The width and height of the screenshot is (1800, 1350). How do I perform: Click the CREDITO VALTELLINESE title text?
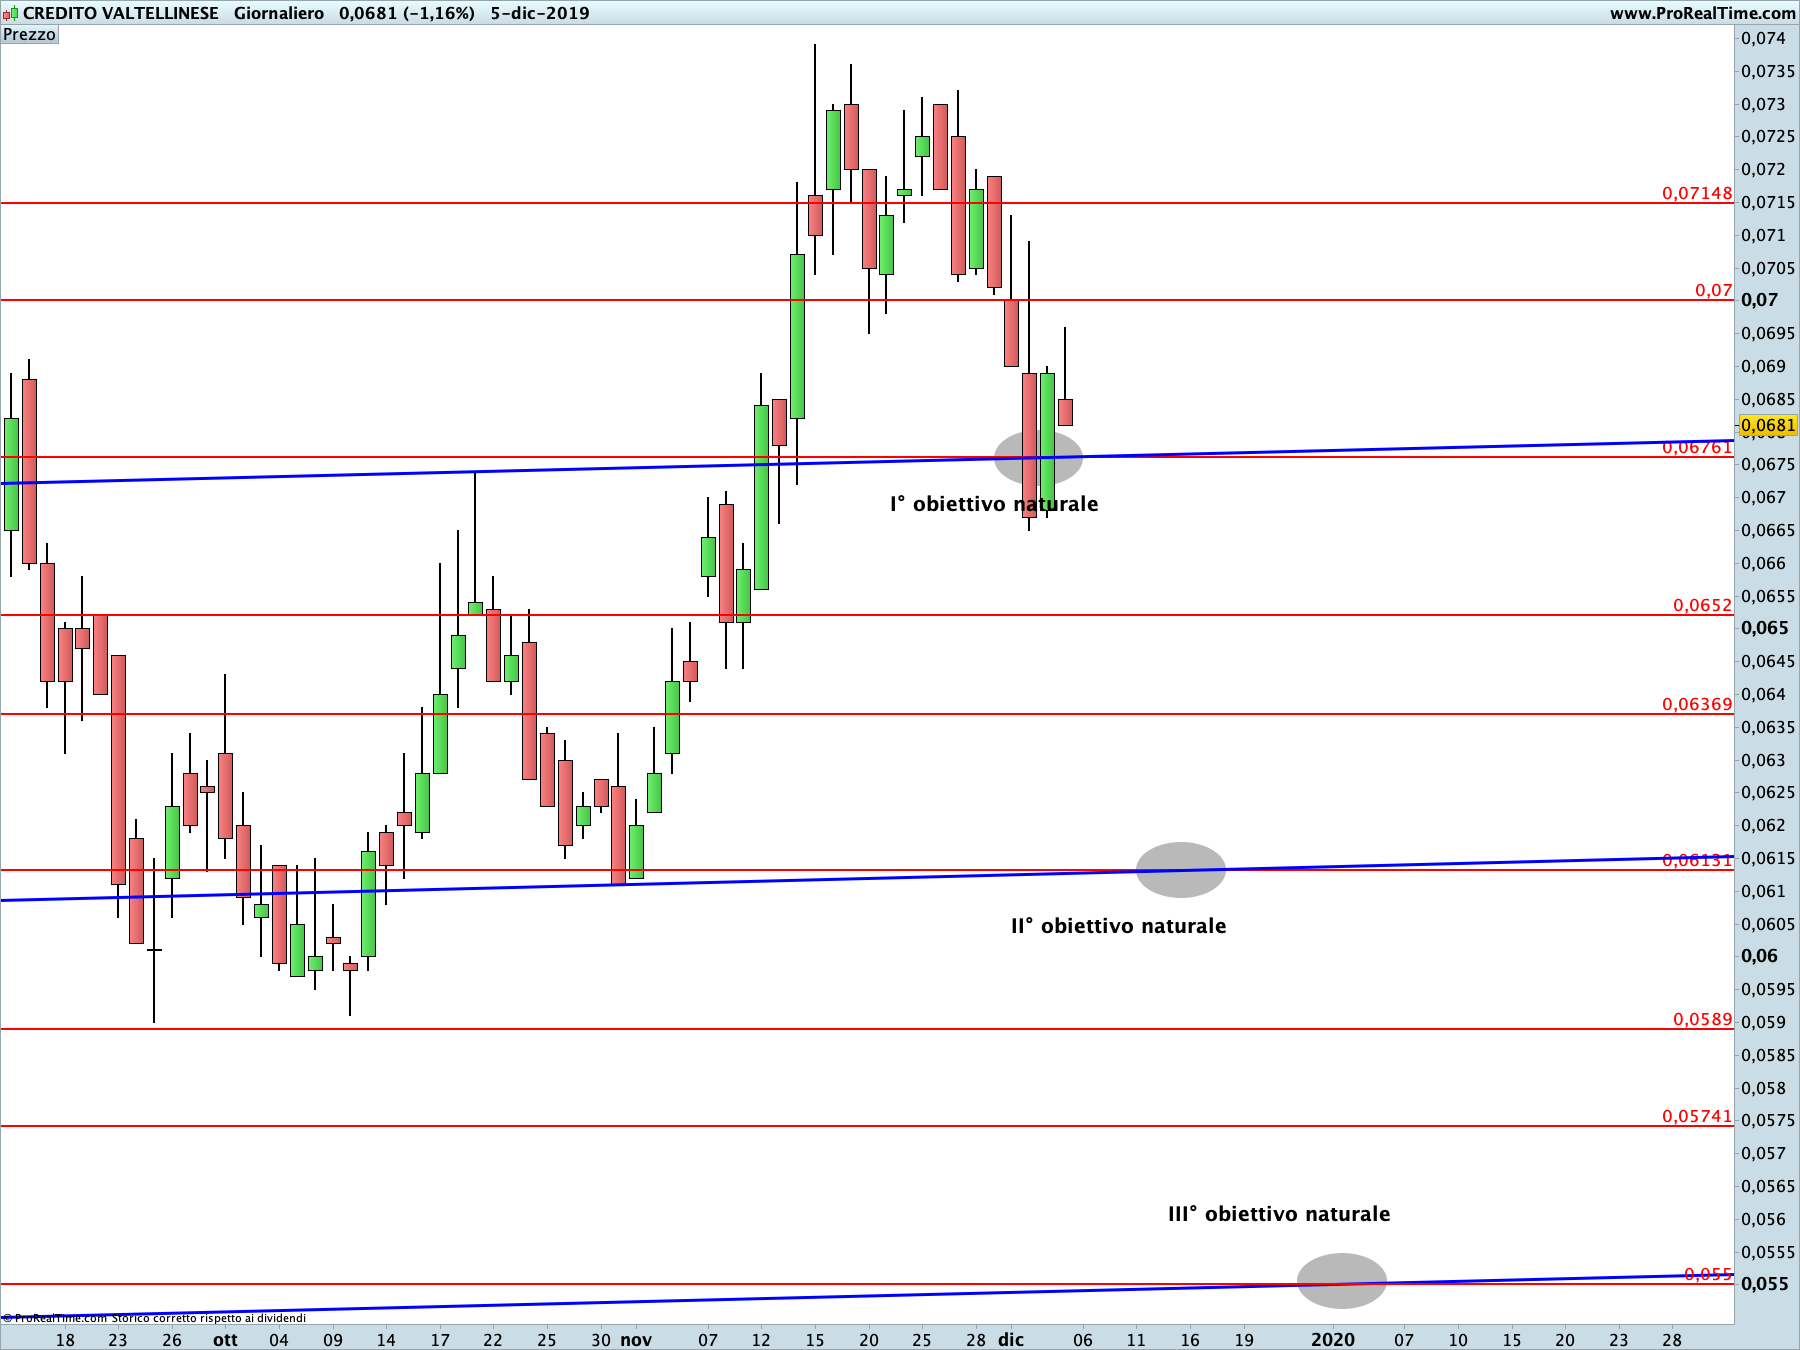point(121,13)
